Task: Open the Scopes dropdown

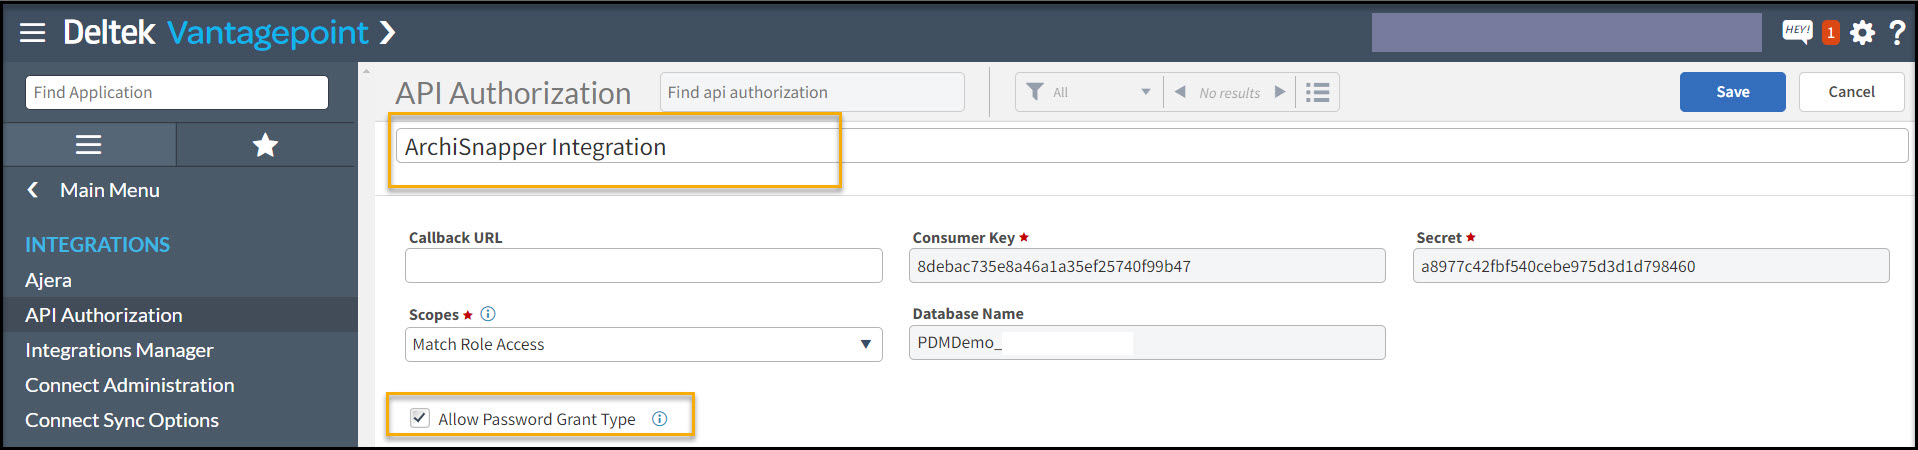Action: [x=644, y=344]
